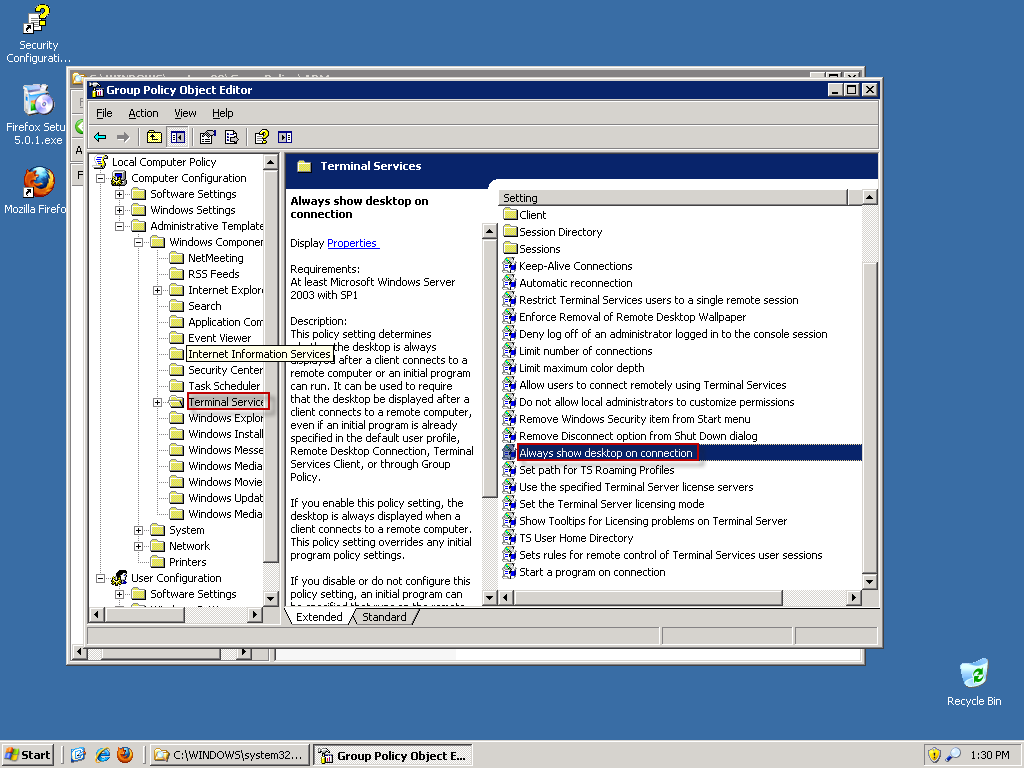The height and width of the screenshot is (768, 1024).
Task: Select Start a program on connection policy
Action: click(x=592, y=571)
